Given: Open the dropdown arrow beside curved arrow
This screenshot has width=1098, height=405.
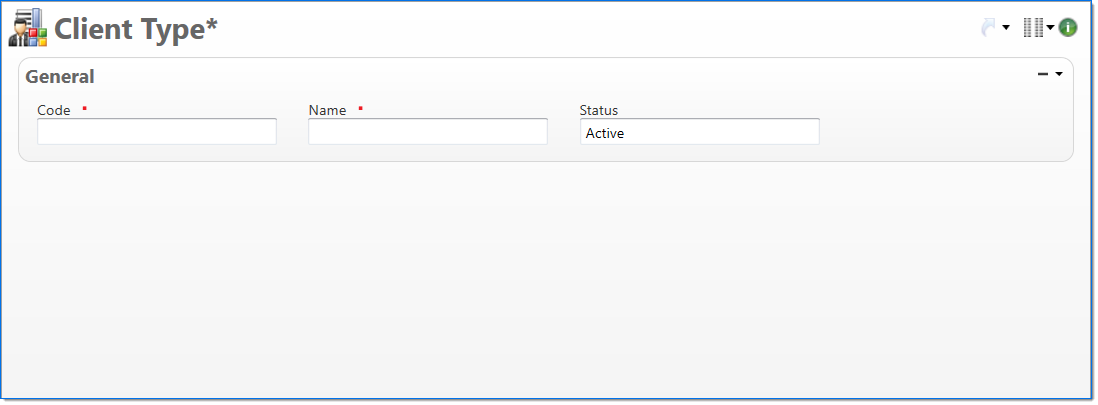Looking at the screenshot, I should coord(1006,28).
